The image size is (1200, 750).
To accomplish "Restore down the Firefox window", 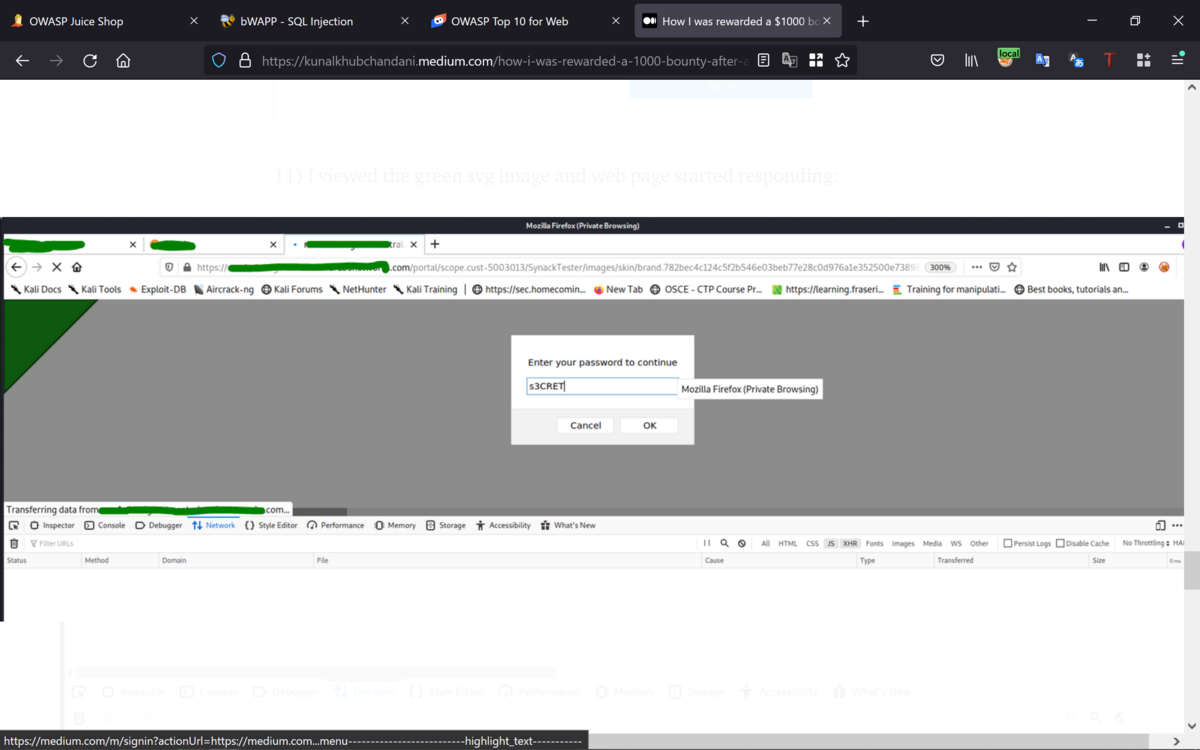I will [1135, 21].
